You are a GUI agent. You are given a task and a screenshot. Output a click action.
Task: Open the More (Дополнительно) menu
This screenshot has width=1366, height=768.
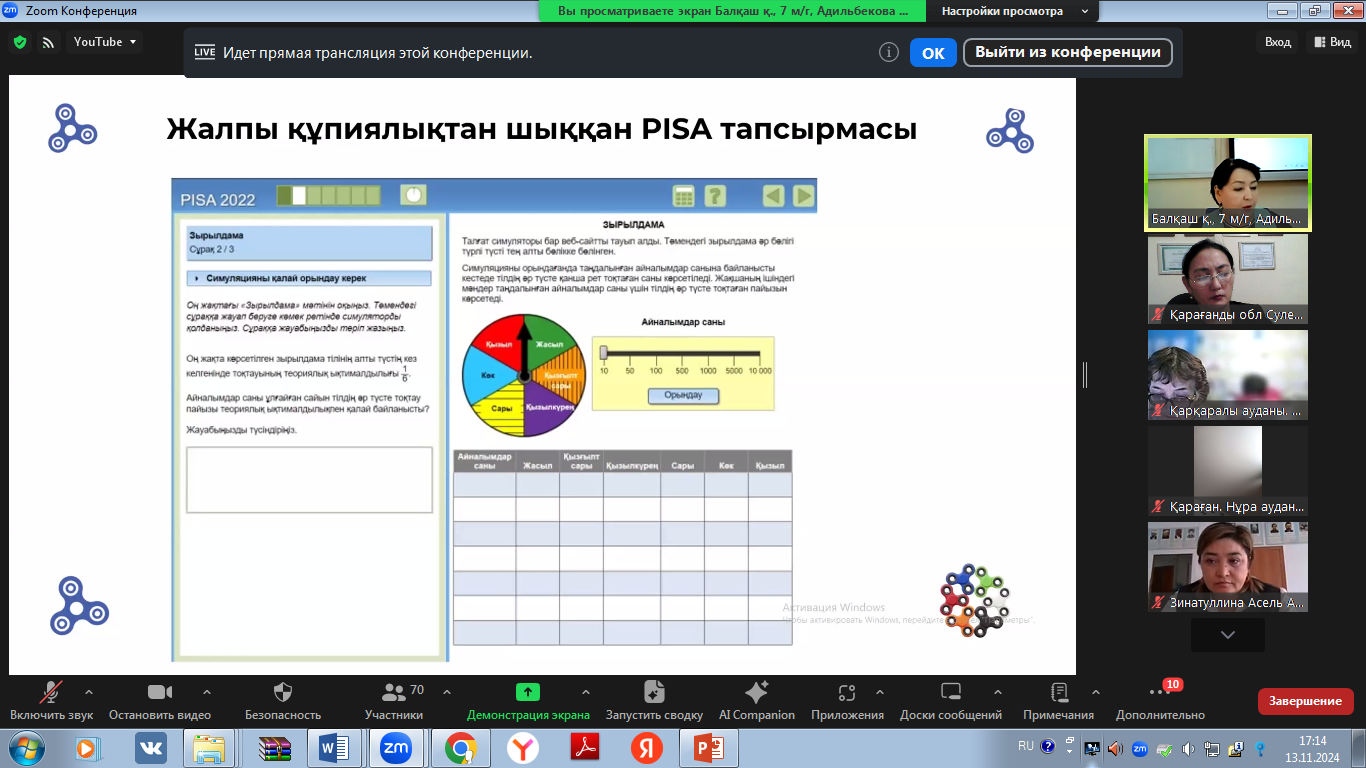1160,693
